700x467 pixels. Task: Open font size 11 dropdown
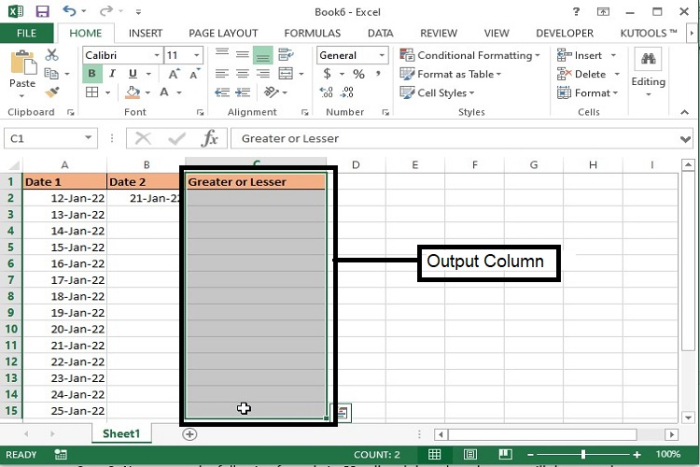pos(196,55)
